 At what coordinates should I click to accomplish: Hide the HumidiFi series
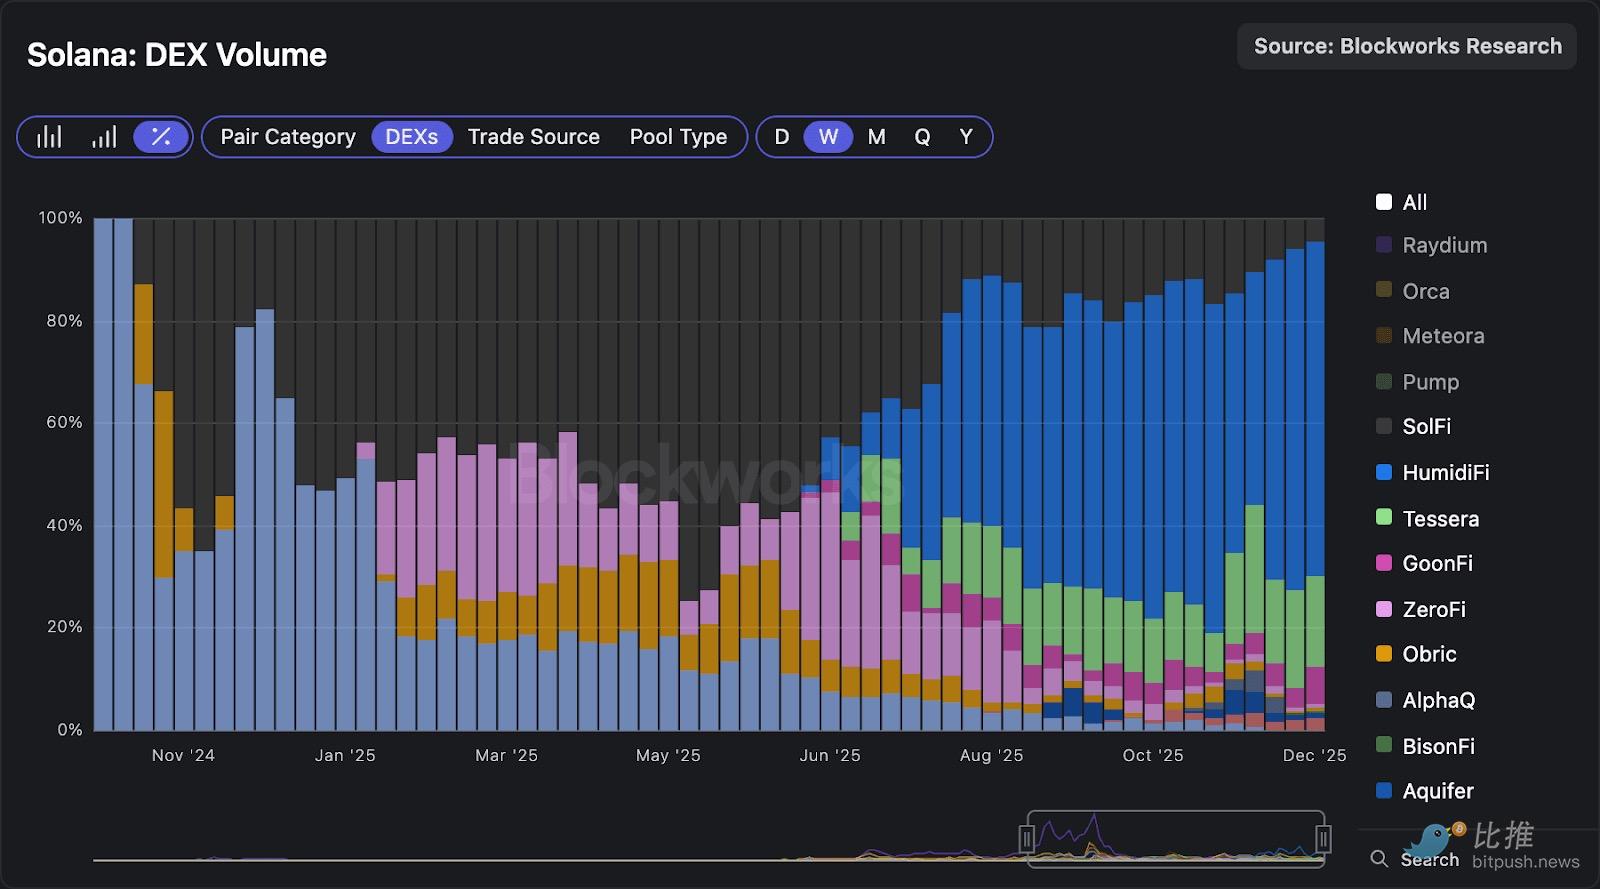click(1384, 472)
